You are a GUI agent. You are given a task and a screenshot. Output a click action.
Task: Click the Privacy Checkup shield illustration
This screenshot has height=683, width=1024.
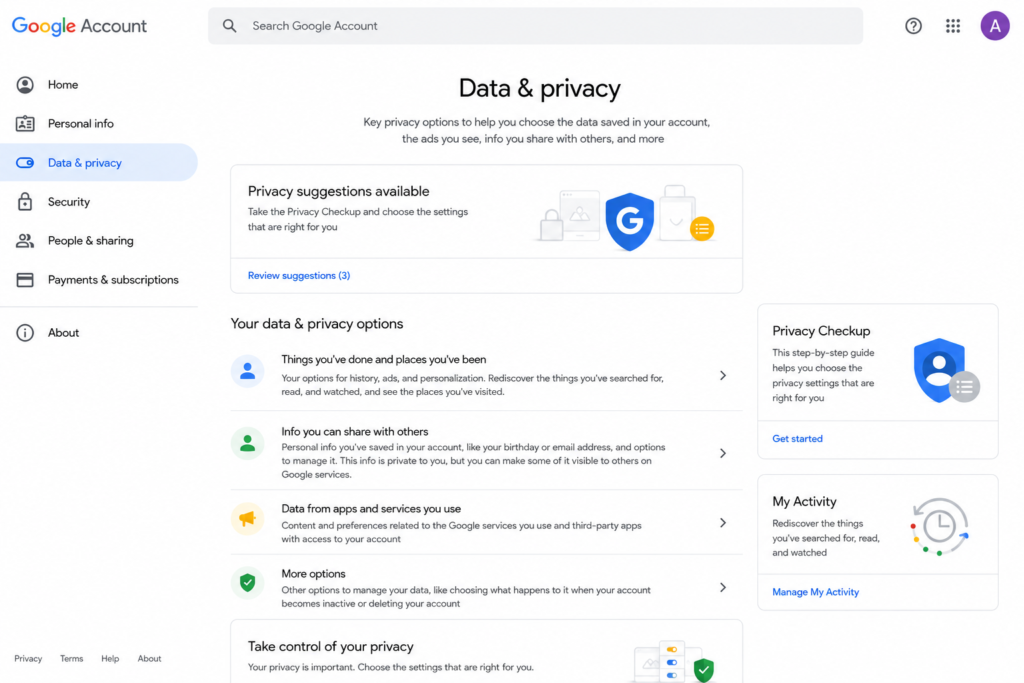tap(945, 371)
